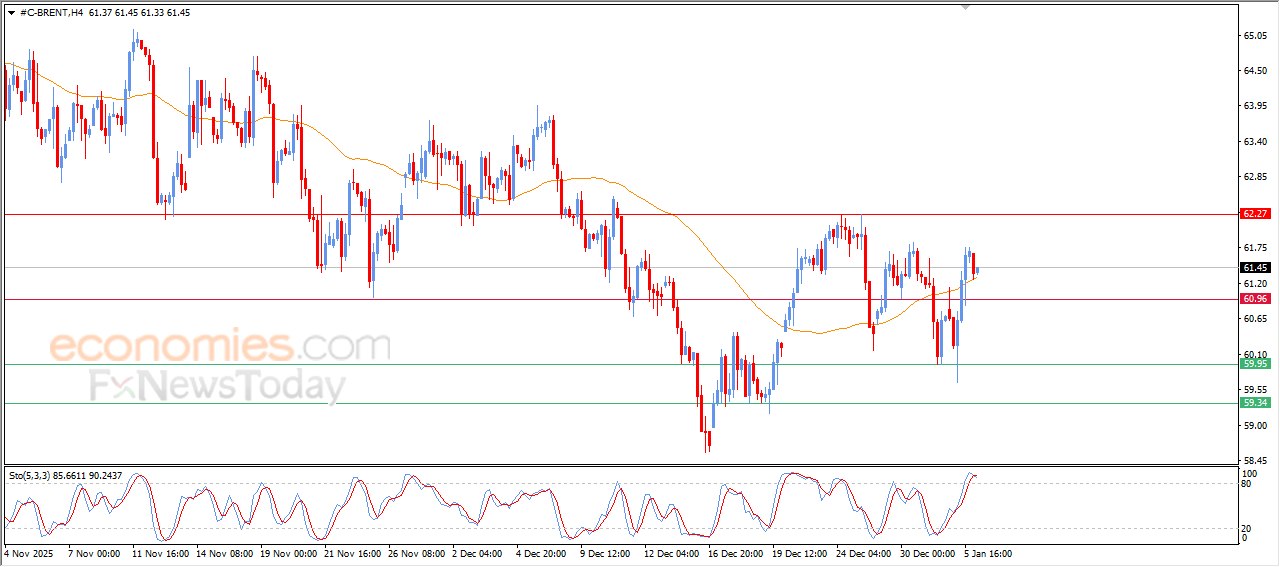Select the black 61.45 current price label
This screenshot has height=567, width=1280.
pyautogui.click(x=1255, y=268)
